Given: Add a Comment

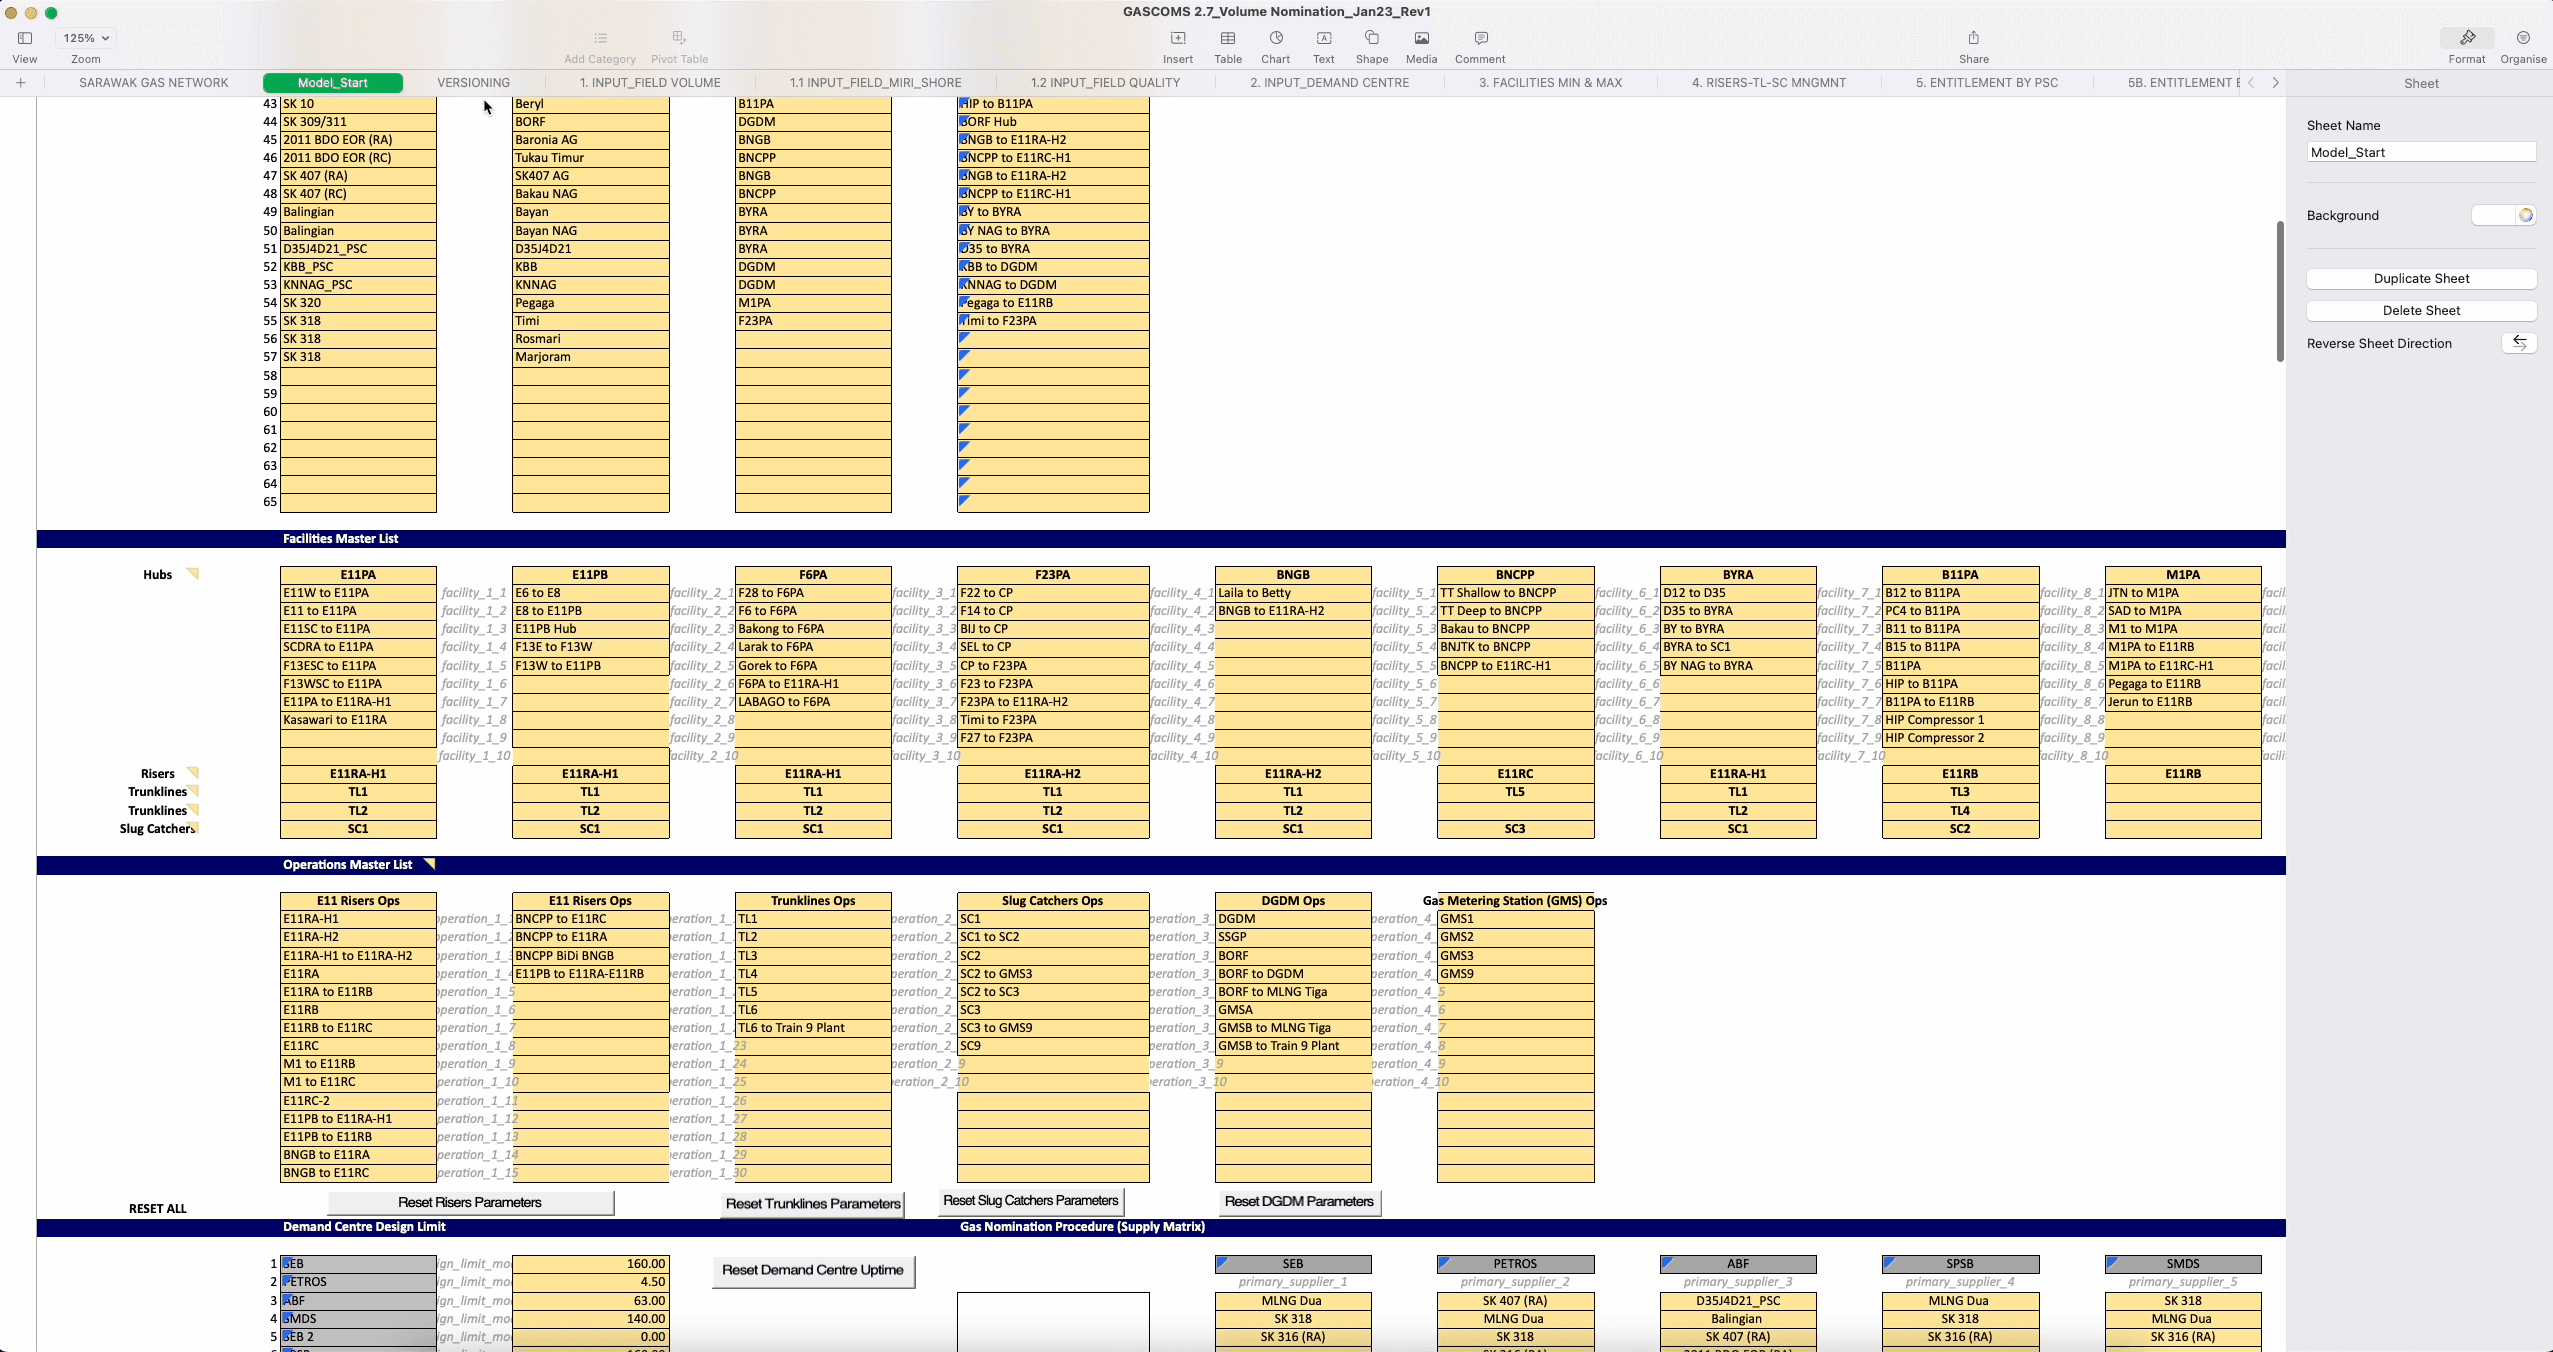Looking at the screenshot, I should coord(1480,38).
